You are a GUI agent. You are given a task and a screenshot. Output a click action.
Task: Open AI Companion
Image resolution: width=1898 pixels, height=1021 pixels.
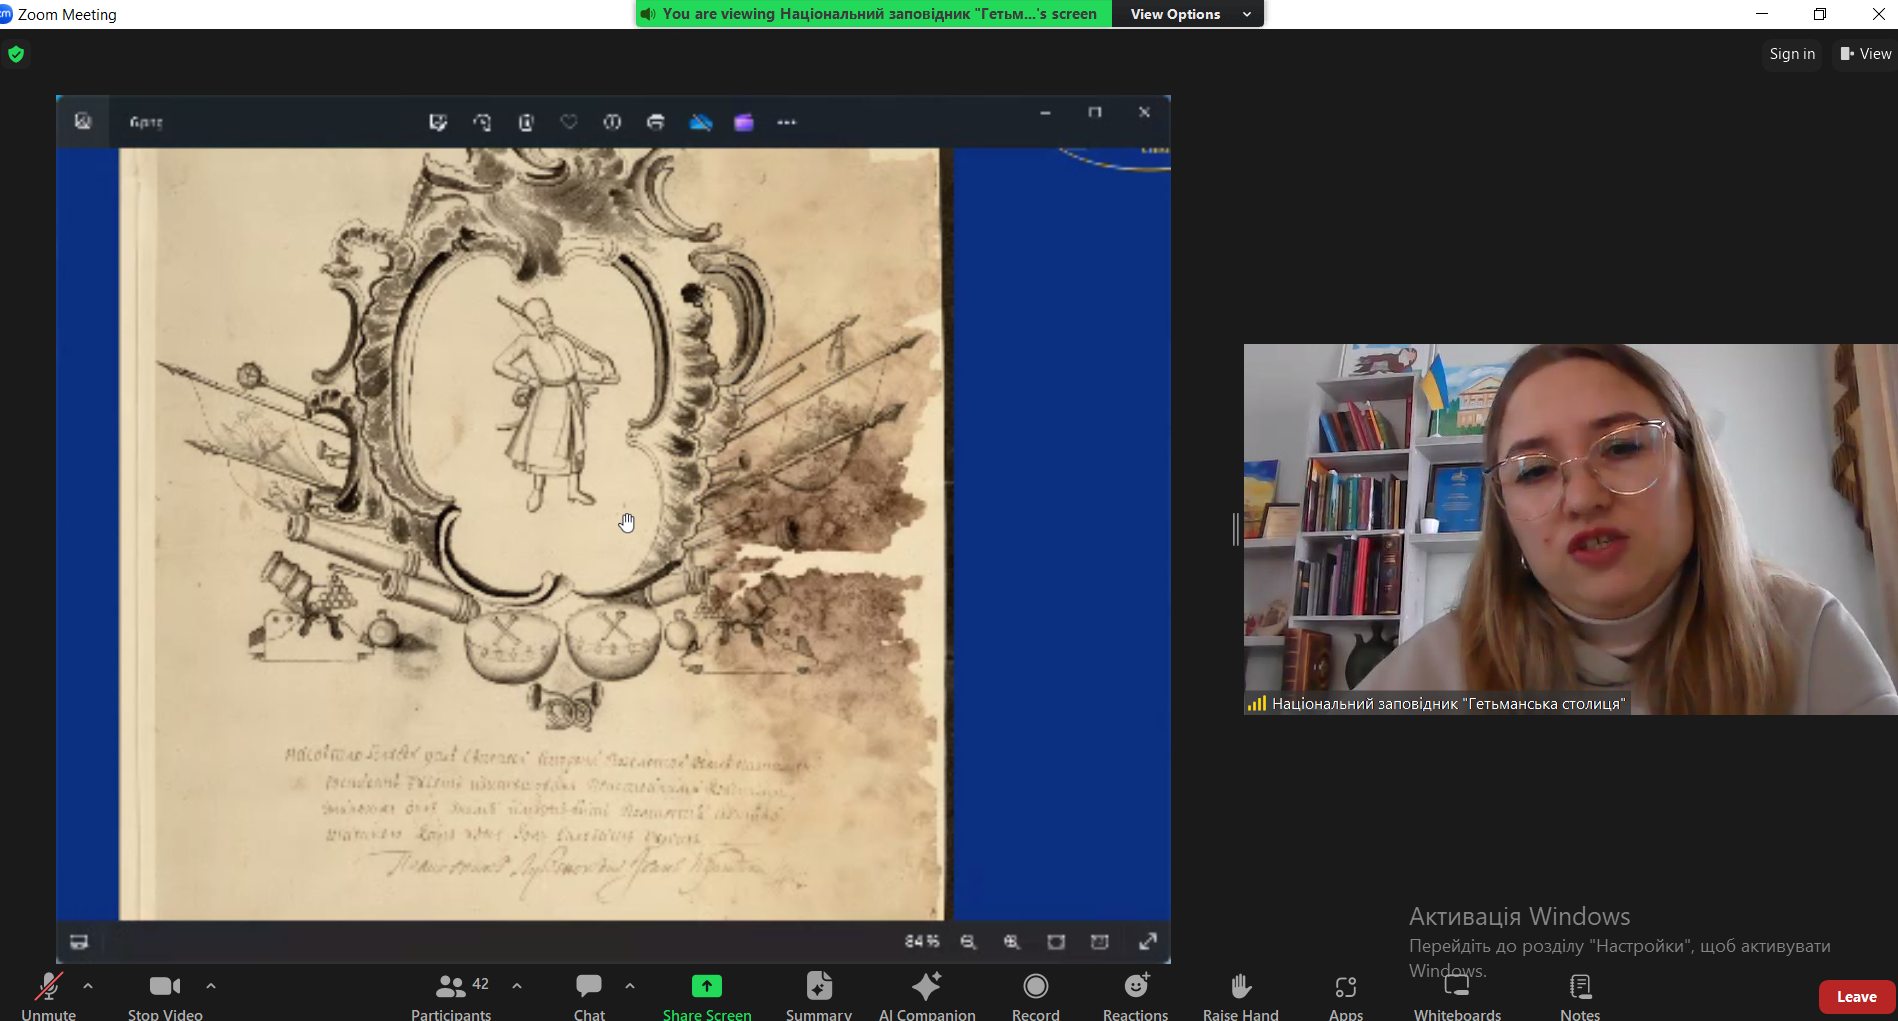[927, 995]
